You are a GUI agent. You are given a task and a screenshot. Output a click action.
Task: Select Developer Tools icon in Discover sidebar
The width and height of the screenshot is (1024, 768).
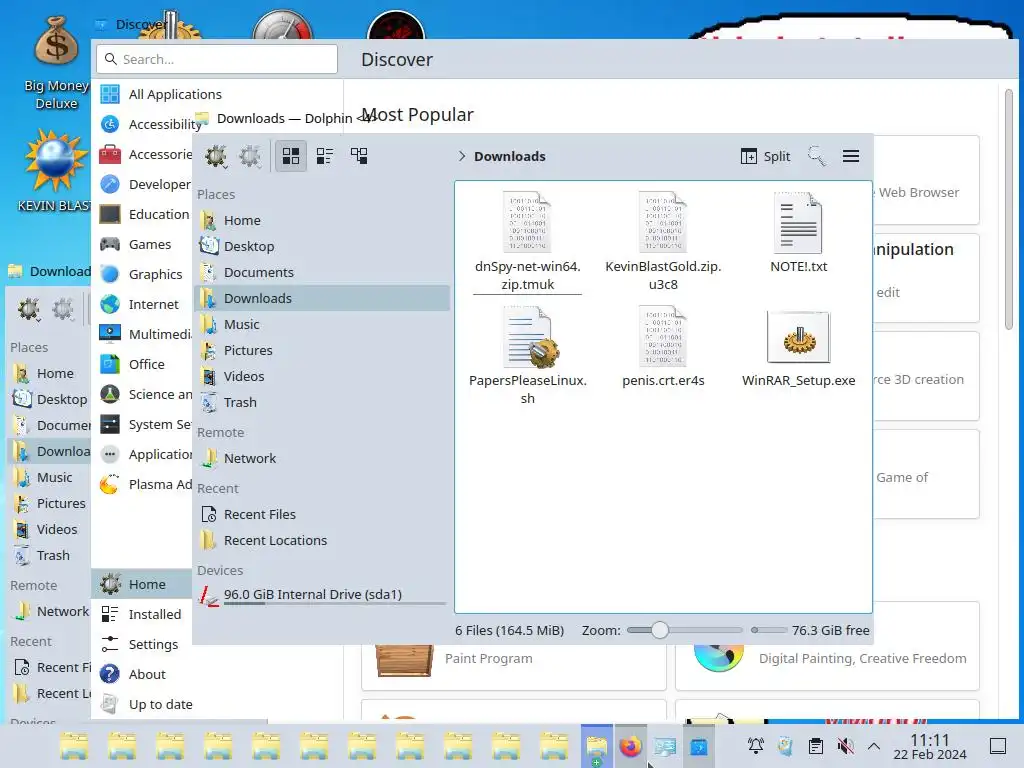(110, 184)
